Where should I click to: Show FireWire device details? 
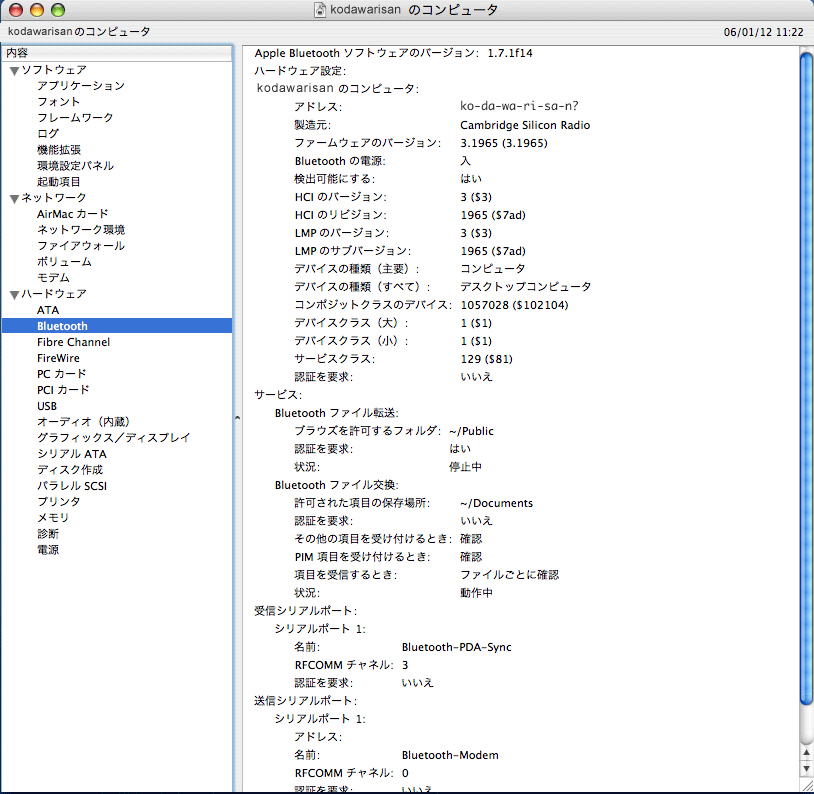tap(58, 358)
